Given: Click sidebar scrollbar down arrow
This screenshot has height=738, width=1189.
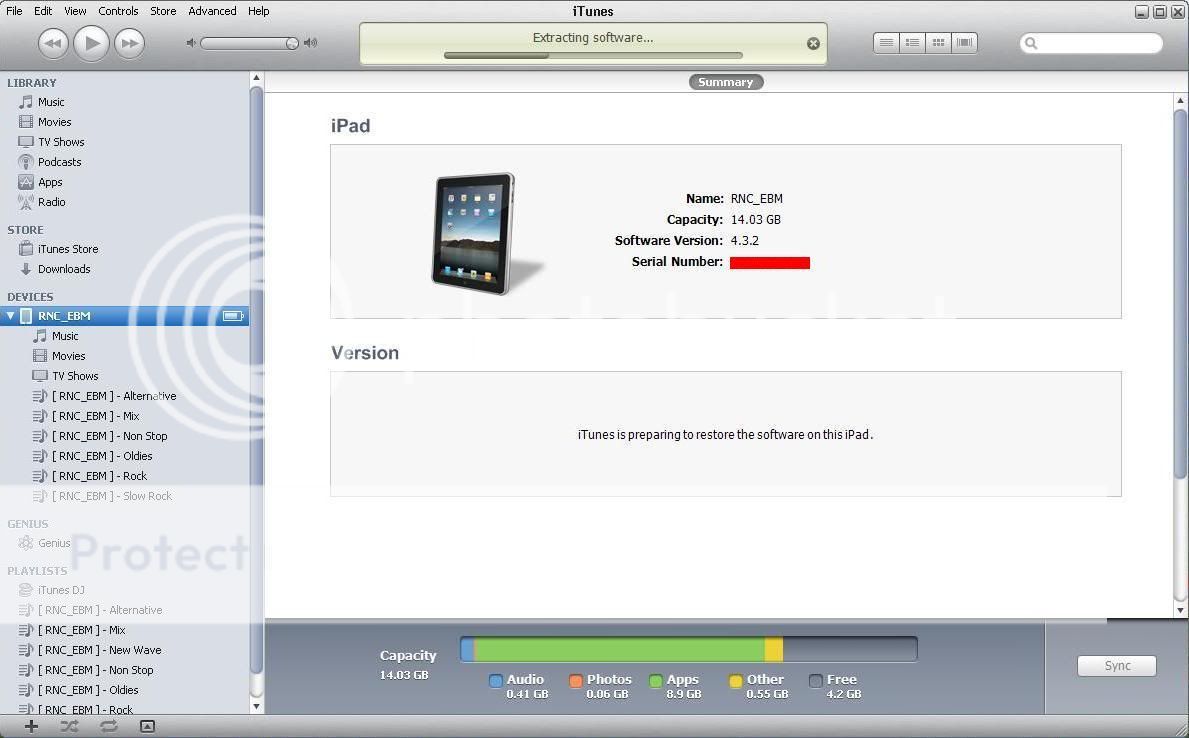Looking at the screenshot, I should [x=256, y=706].
